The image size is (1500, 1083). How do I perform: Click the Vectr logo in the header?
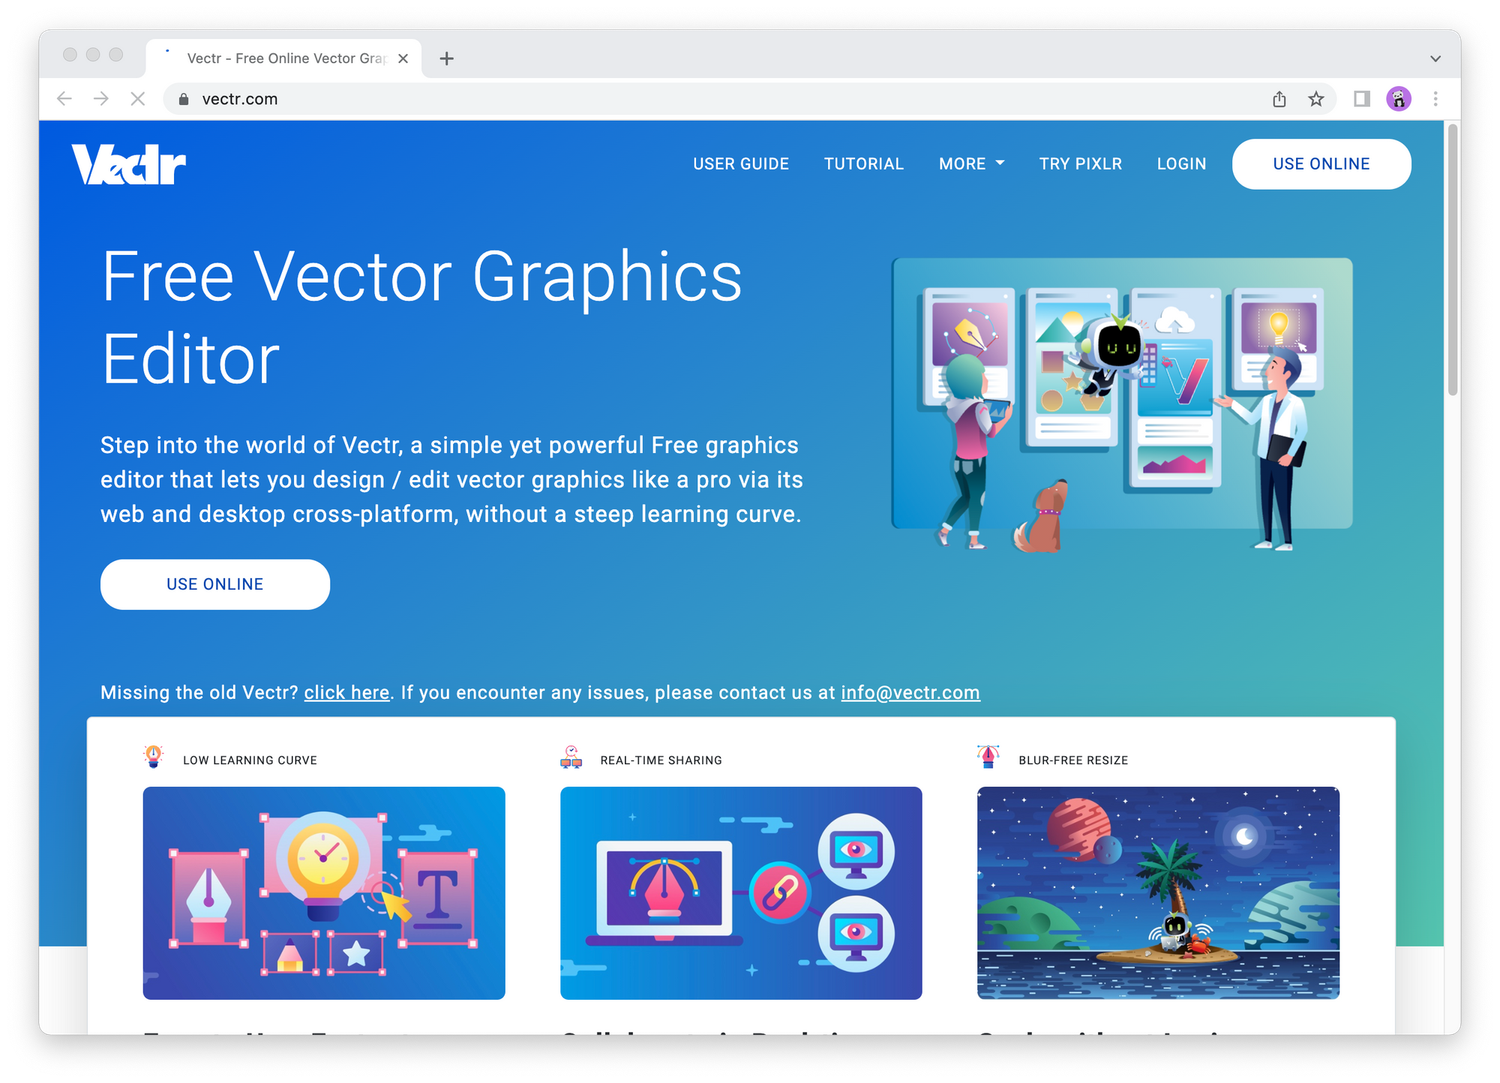click(x=129, y=165)
